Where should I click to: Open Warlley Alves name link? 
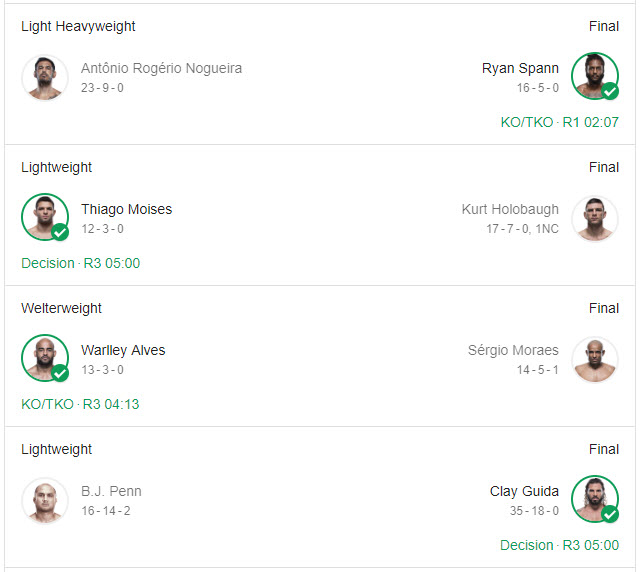pyautogui.click(x=123, y=350)
